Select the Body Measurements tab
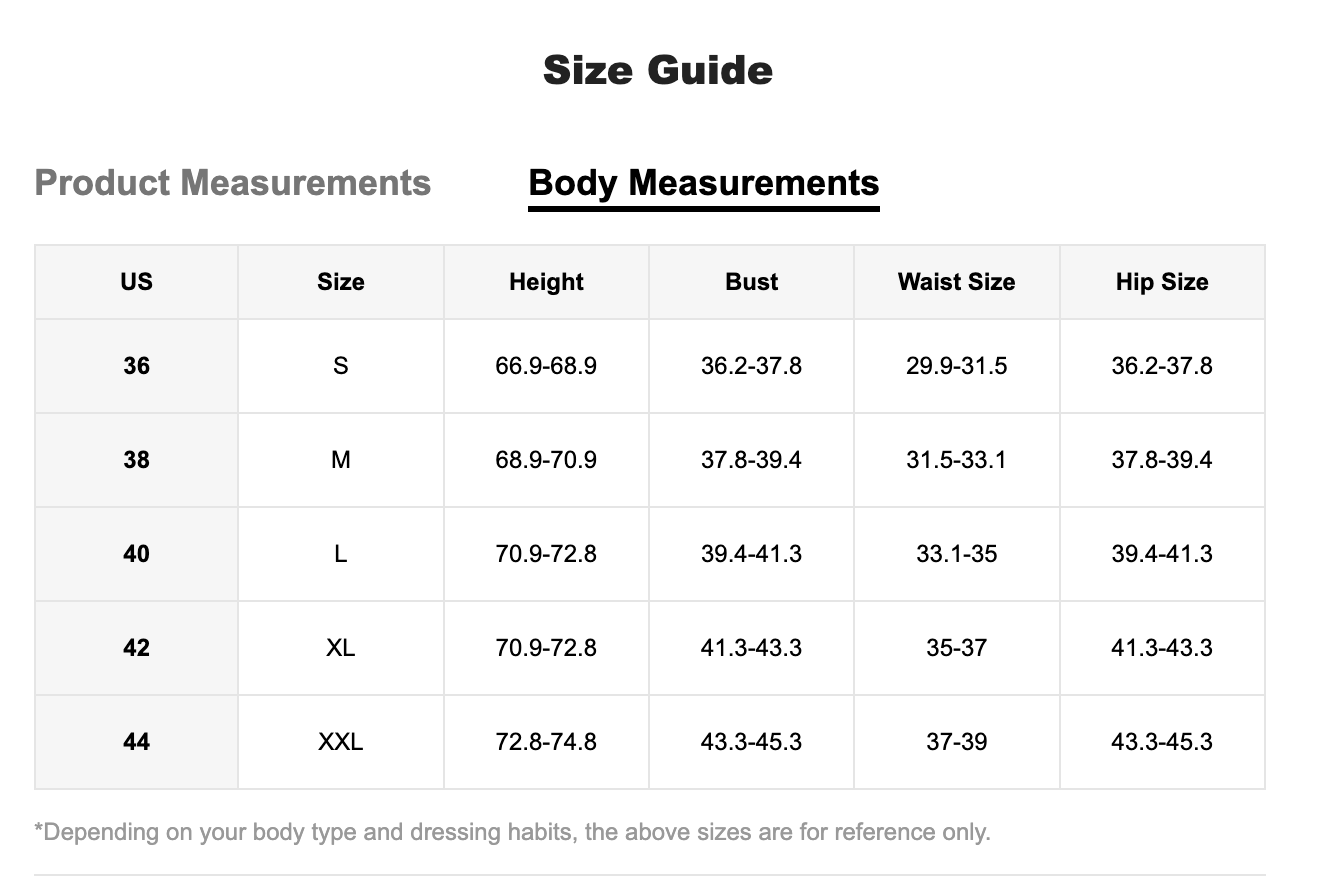Image resolution: width=1318 pixels, height=884 pixels. point(703,183)
